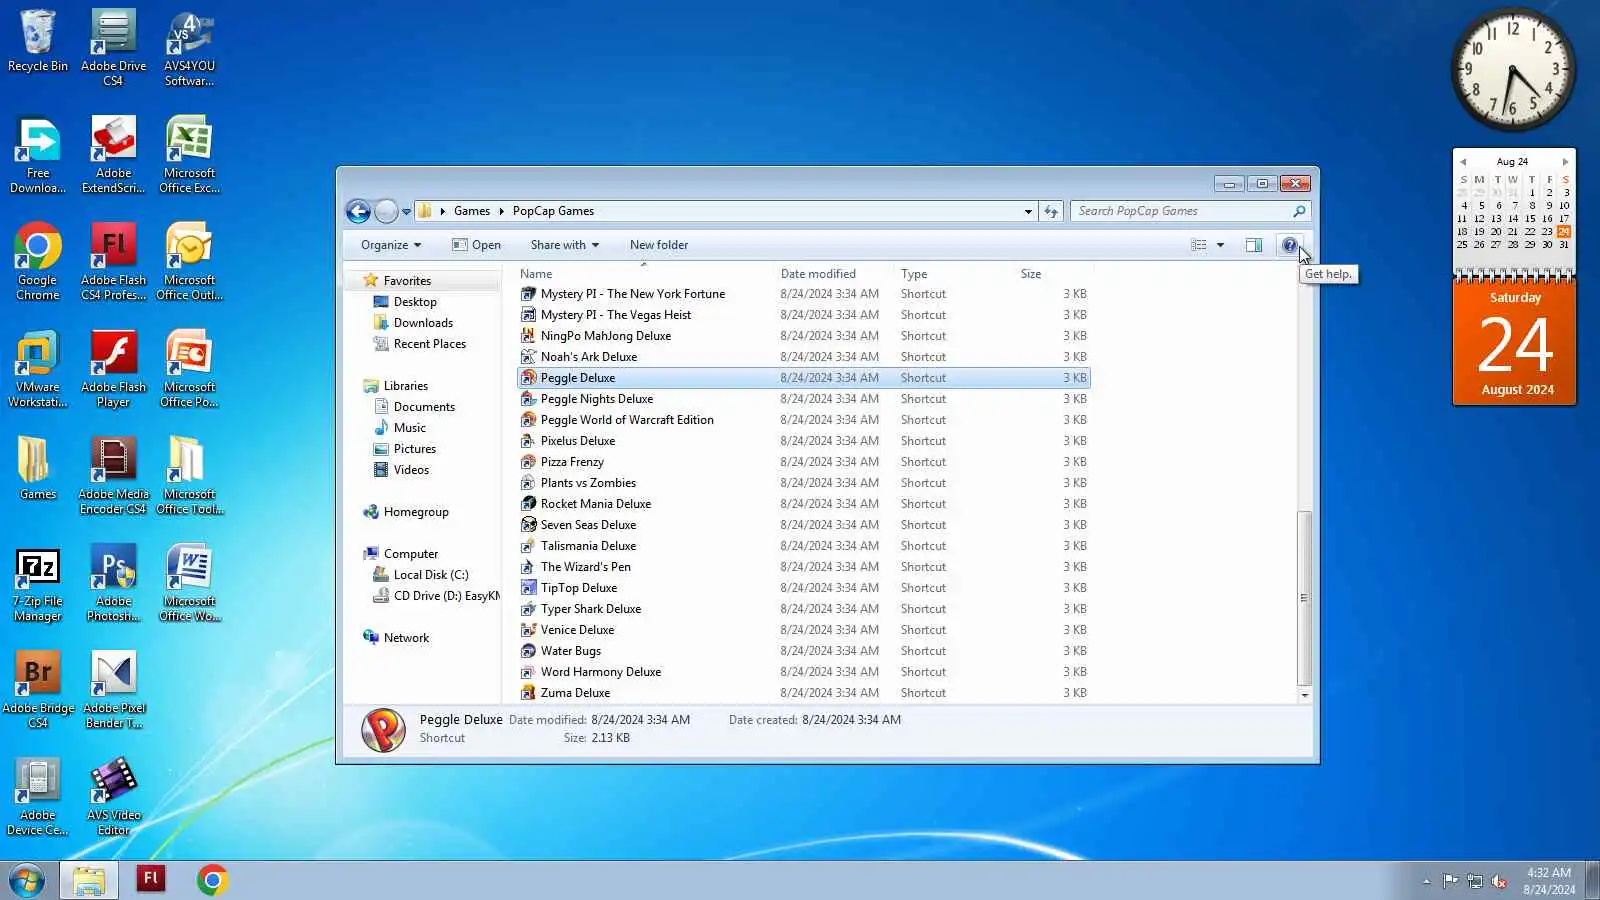Open the address bar history dropdown
Image resolution: width=1600 pixels, height=900 pixels.
[1028, 211]
